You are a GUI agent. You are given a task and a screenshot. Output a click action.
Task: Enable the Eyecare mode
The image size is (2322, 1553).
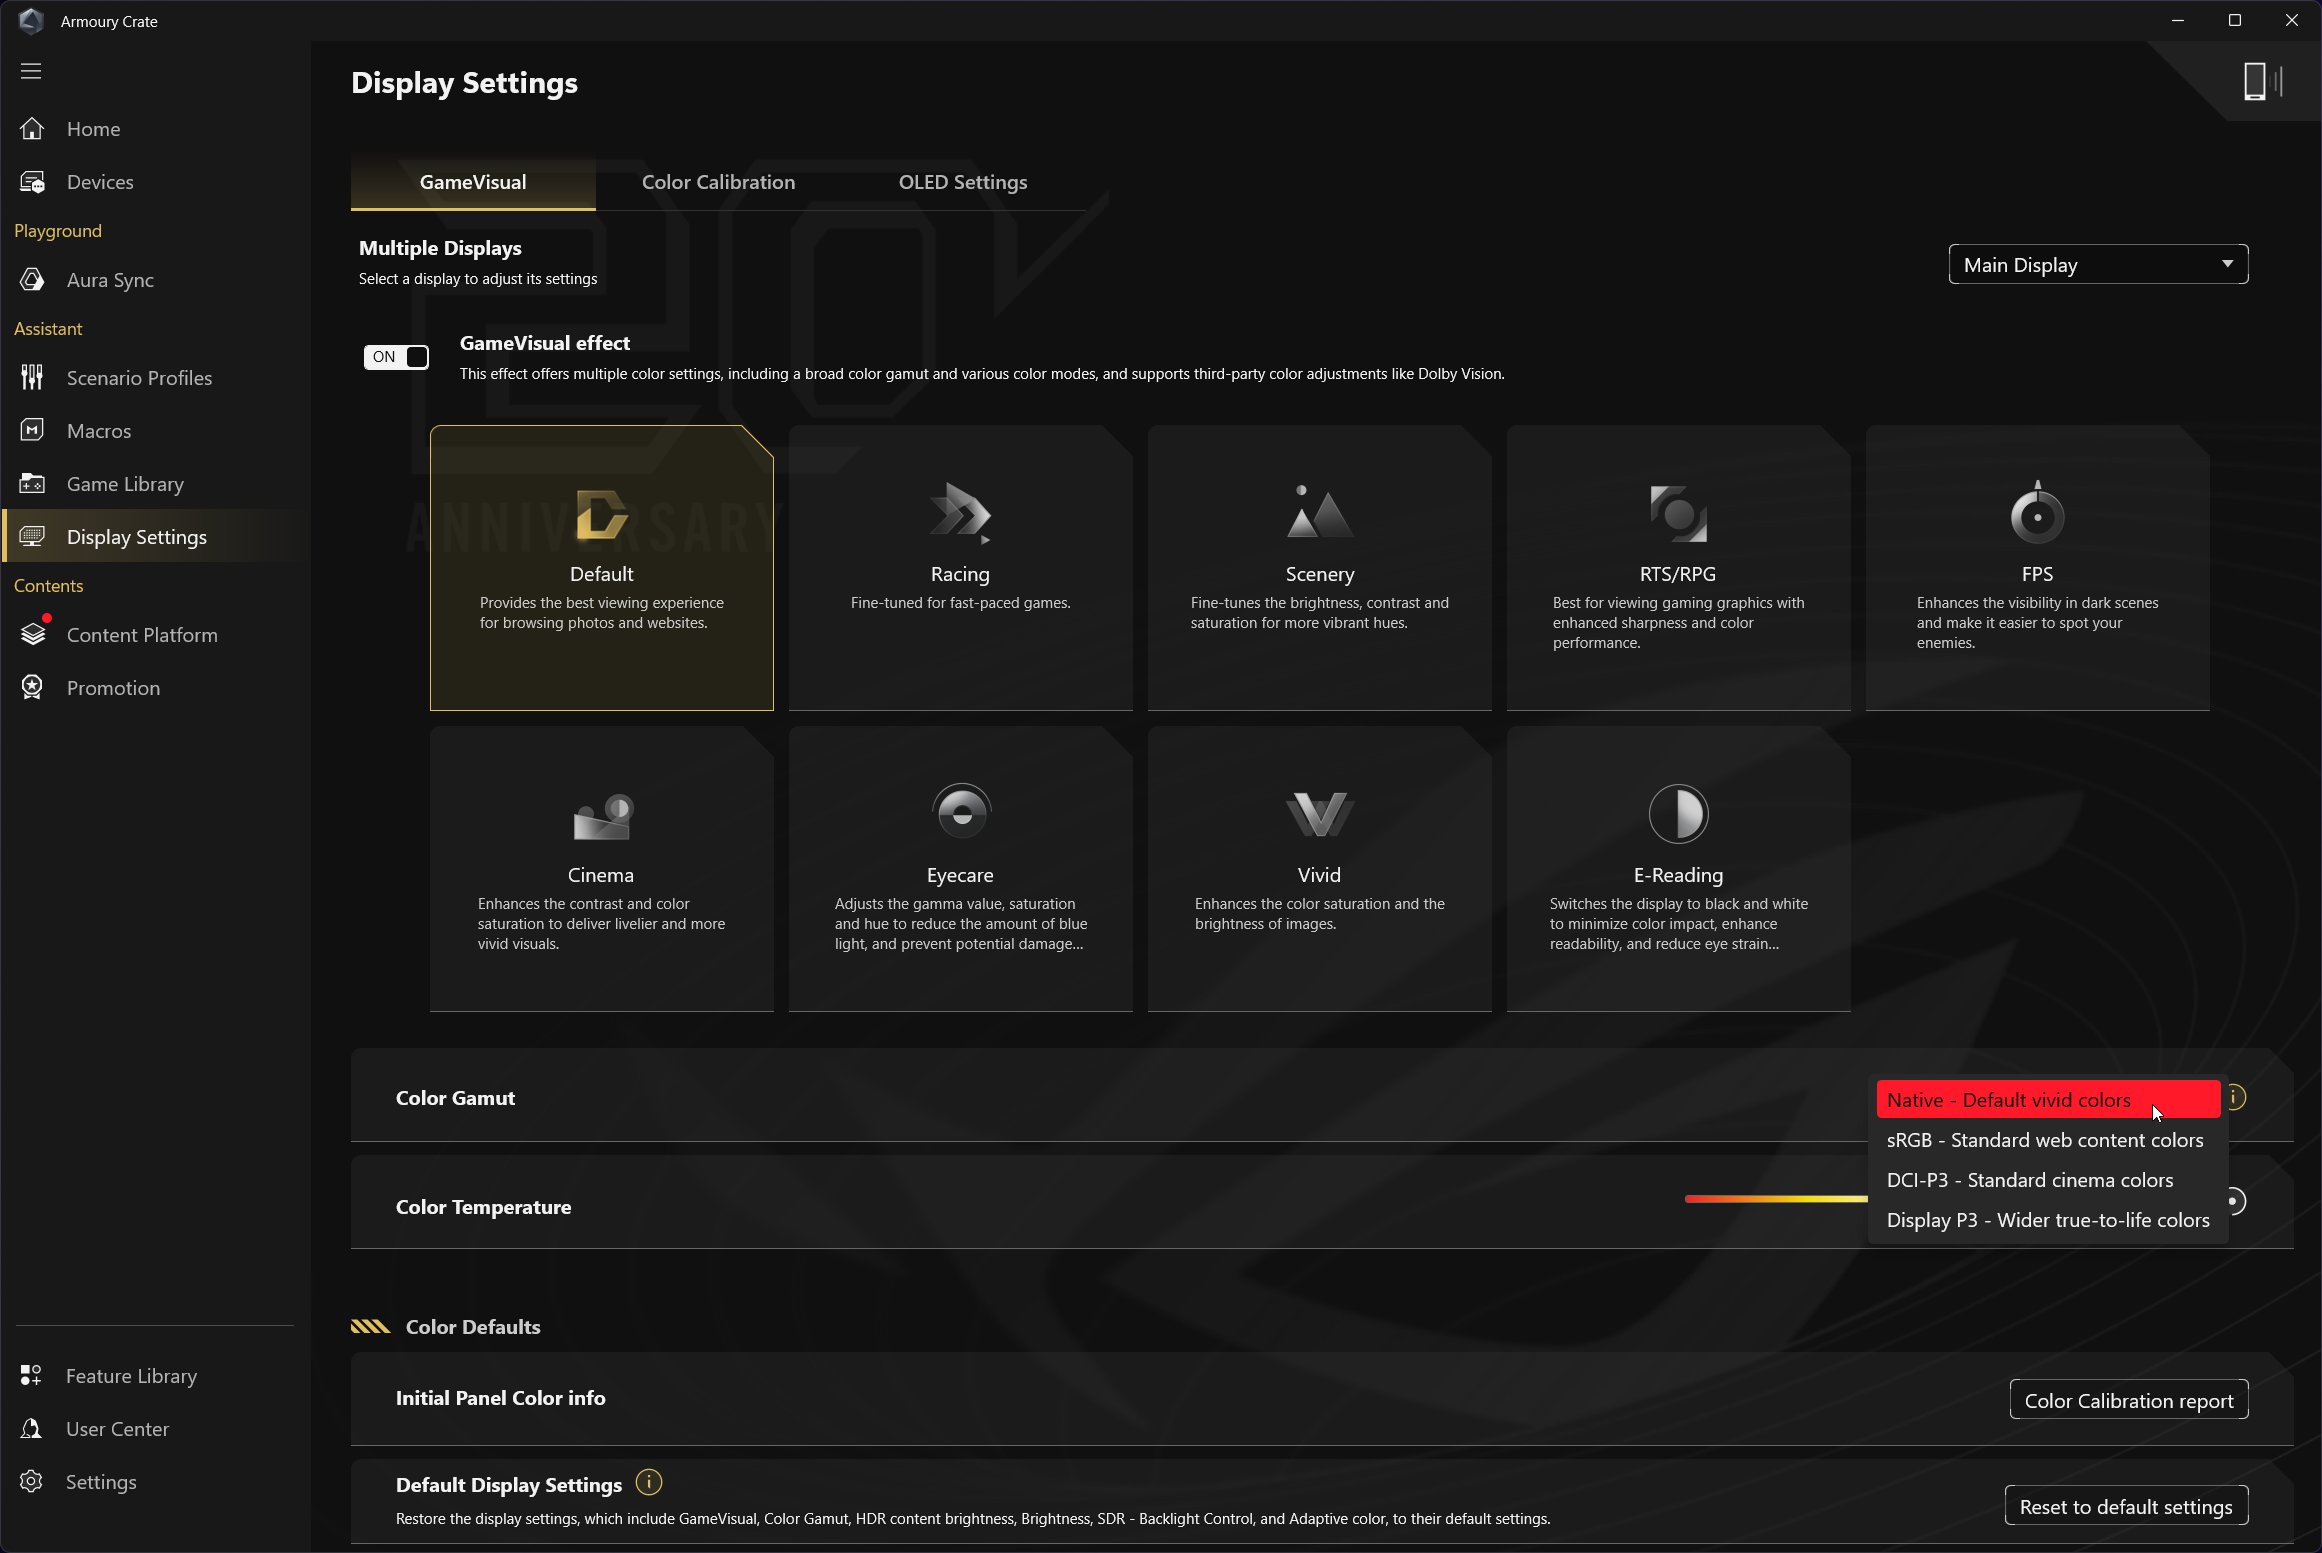[960, 869]
